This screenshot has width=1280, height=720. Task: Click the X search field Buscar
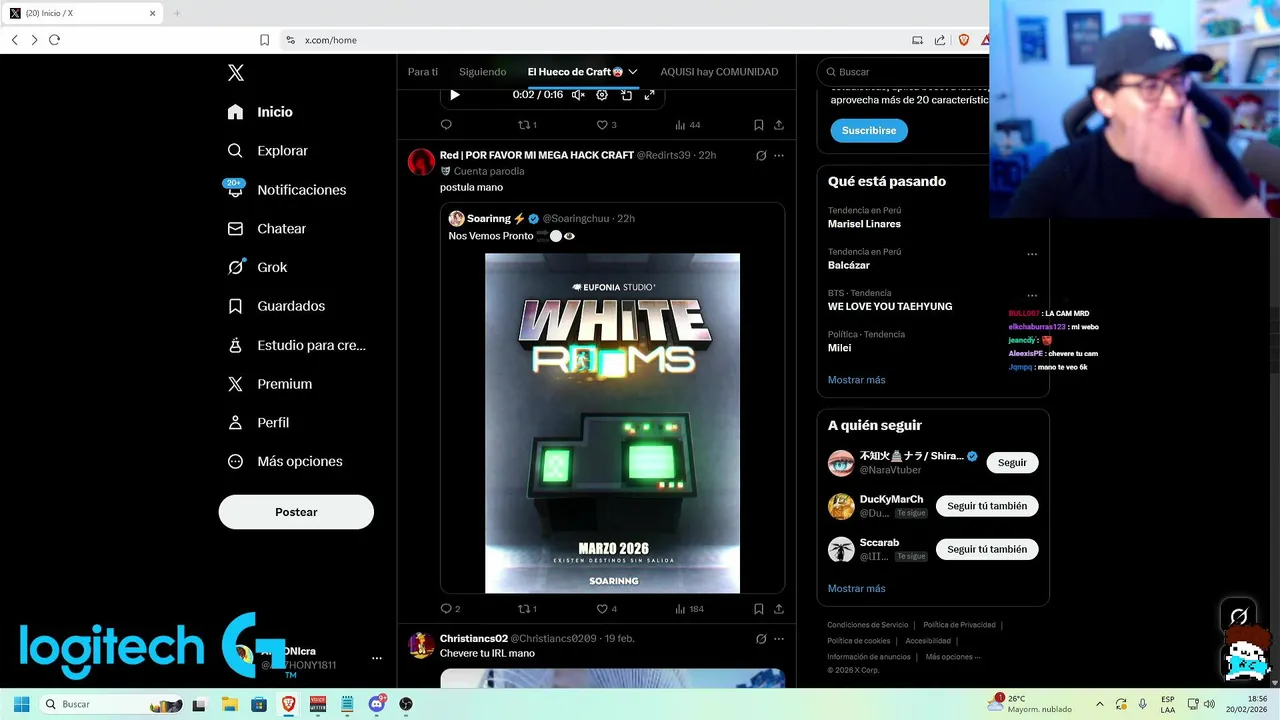pyautogui.click(x=905, y=72)
